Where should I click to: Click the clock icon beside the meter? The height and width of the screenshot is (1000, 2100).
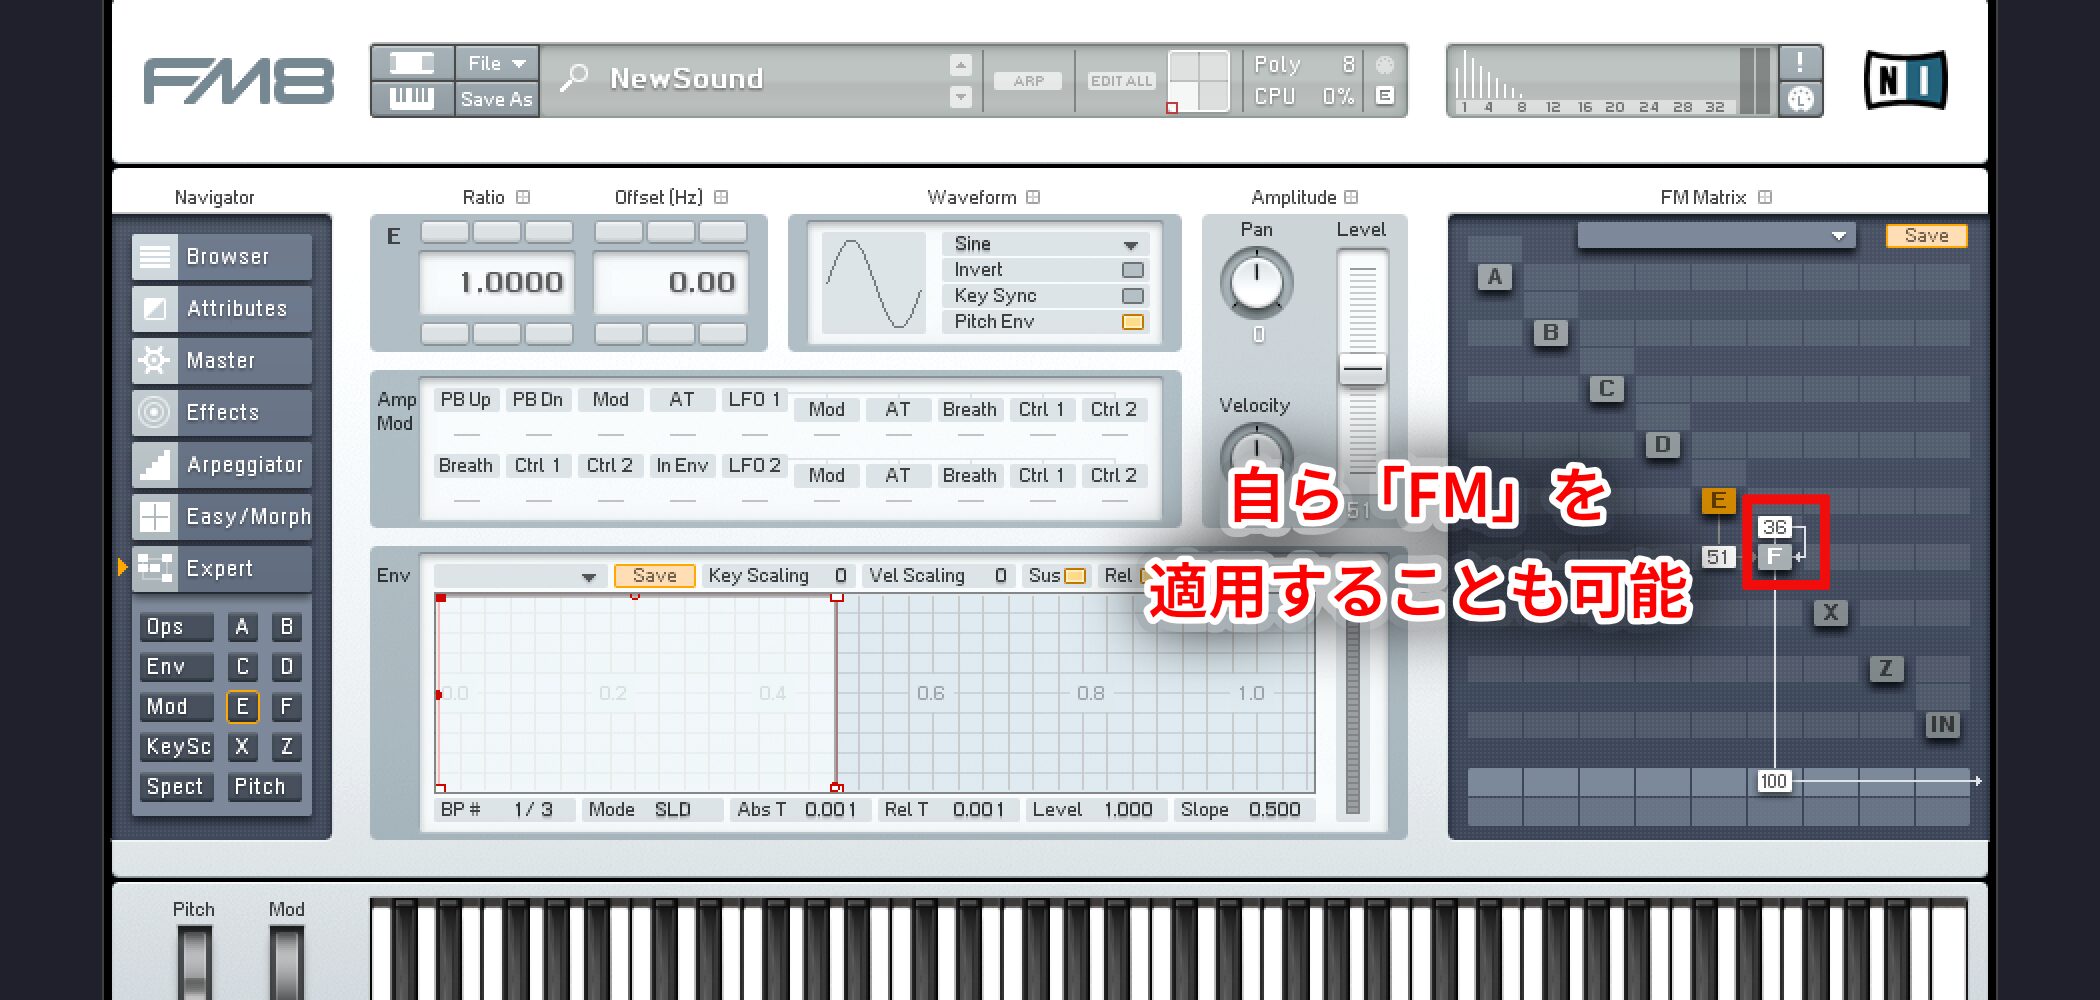click(1800, 98)
